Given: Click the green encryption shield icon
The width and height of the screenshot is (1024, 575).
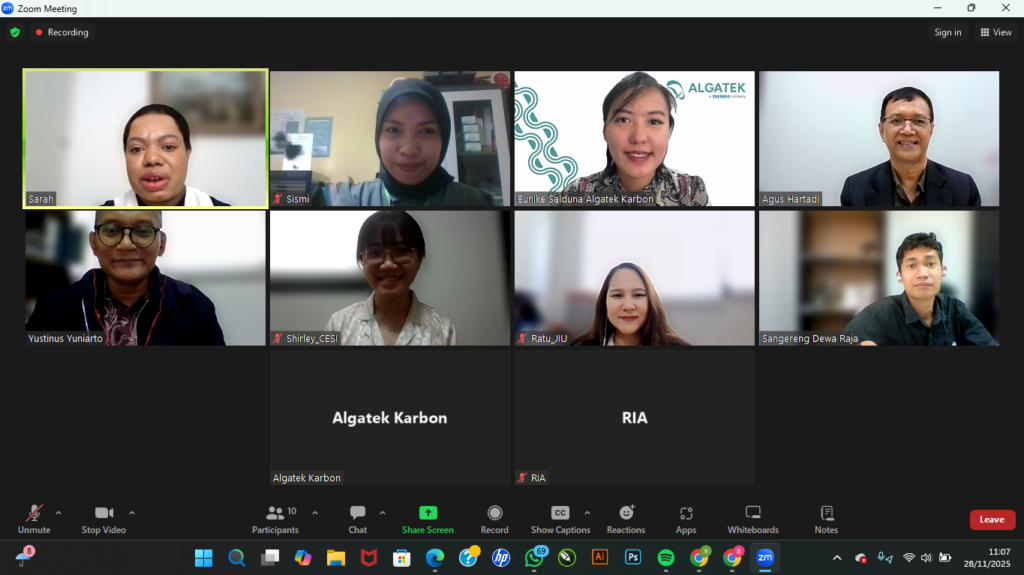Looking at the screenshot, I should click(15, 32).
